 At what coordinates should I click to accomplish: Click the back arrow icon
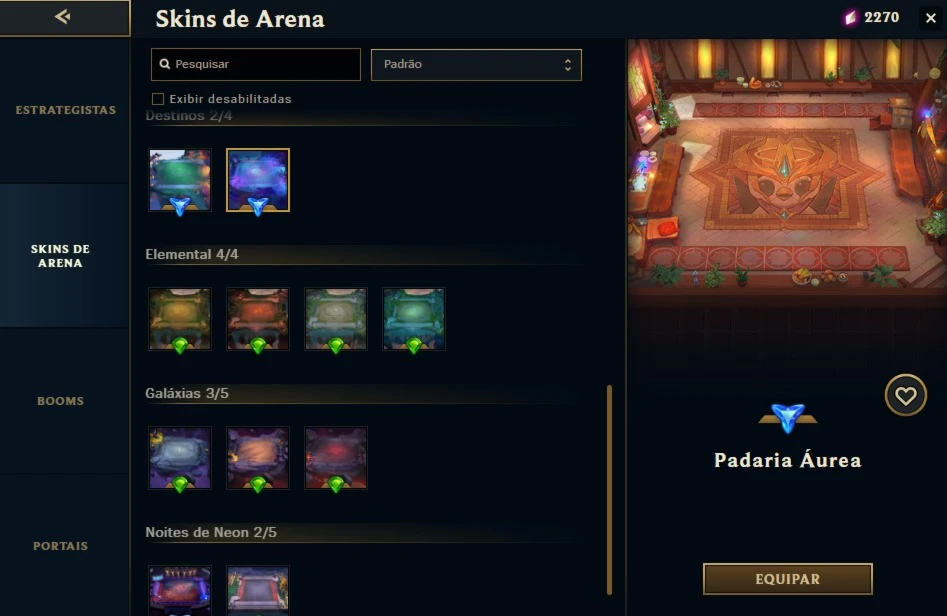pyautogui.click(x=63, y=16)
